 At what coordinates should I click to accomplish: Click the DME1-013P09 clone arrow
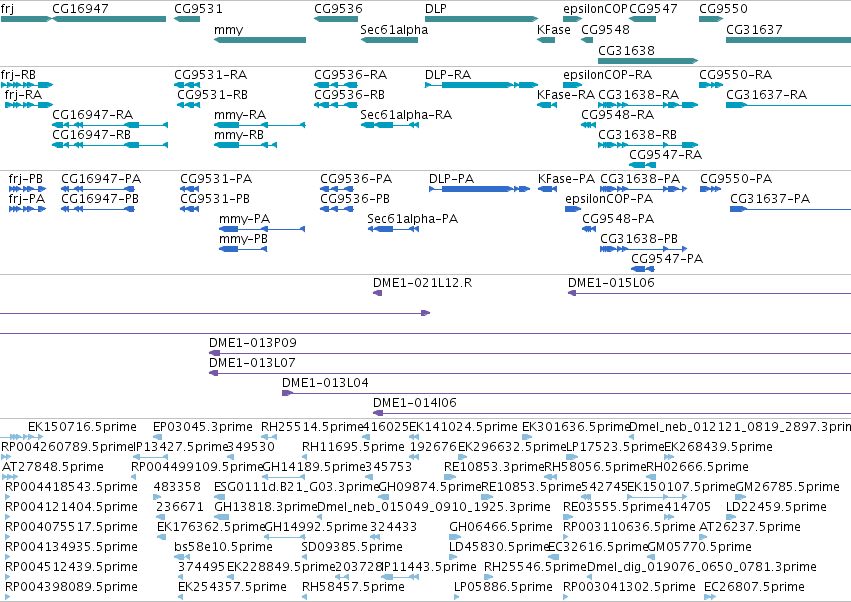pyautogui.click(x=530, y=353)
